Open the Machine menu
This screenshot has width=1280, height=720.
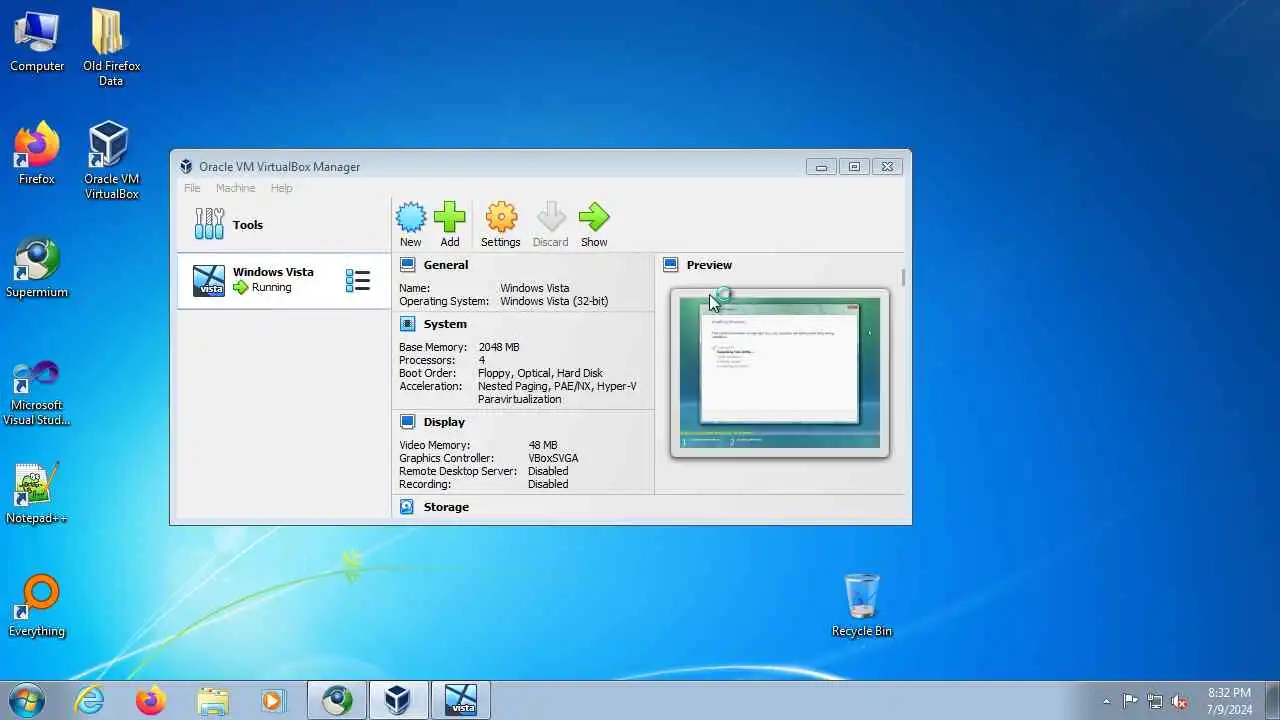(235, 188)
